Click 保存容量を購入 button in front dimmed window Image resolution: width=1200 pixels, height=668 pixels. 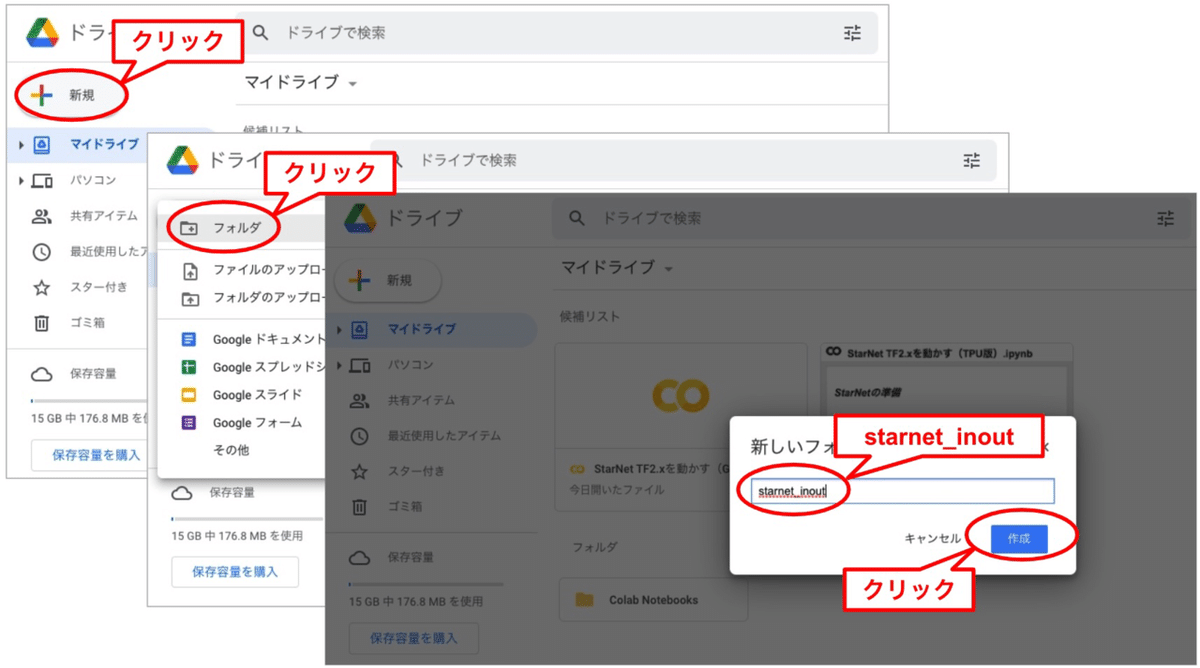(x=414, y=638)
